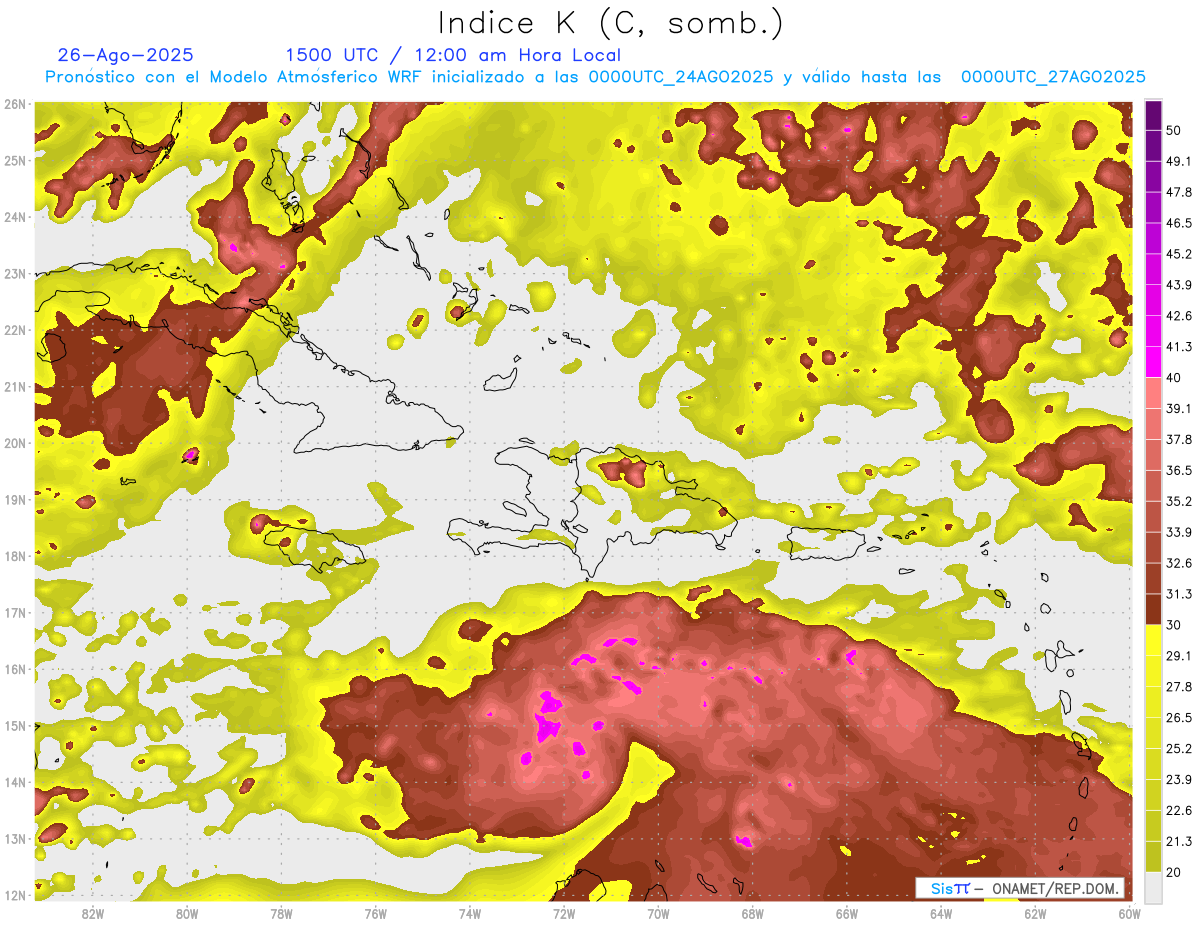Click the latitude label '20N'

15,443
